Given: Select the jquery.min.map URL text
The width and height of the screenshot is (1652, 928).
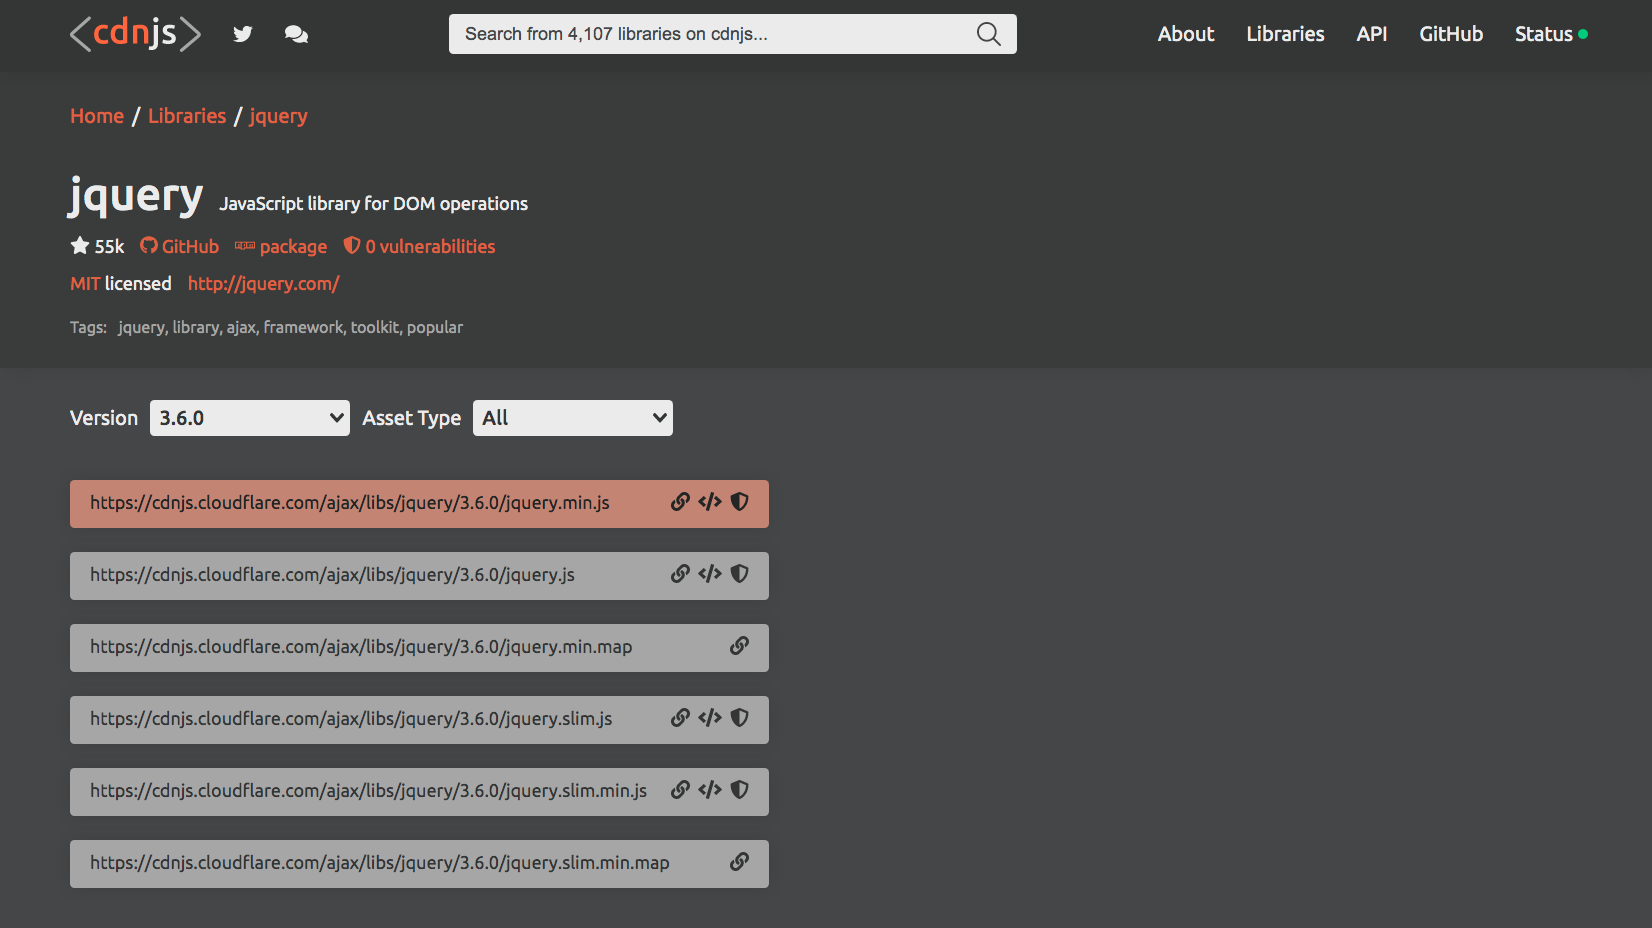Looking at the screenshot, I should [x=361, y=647].
